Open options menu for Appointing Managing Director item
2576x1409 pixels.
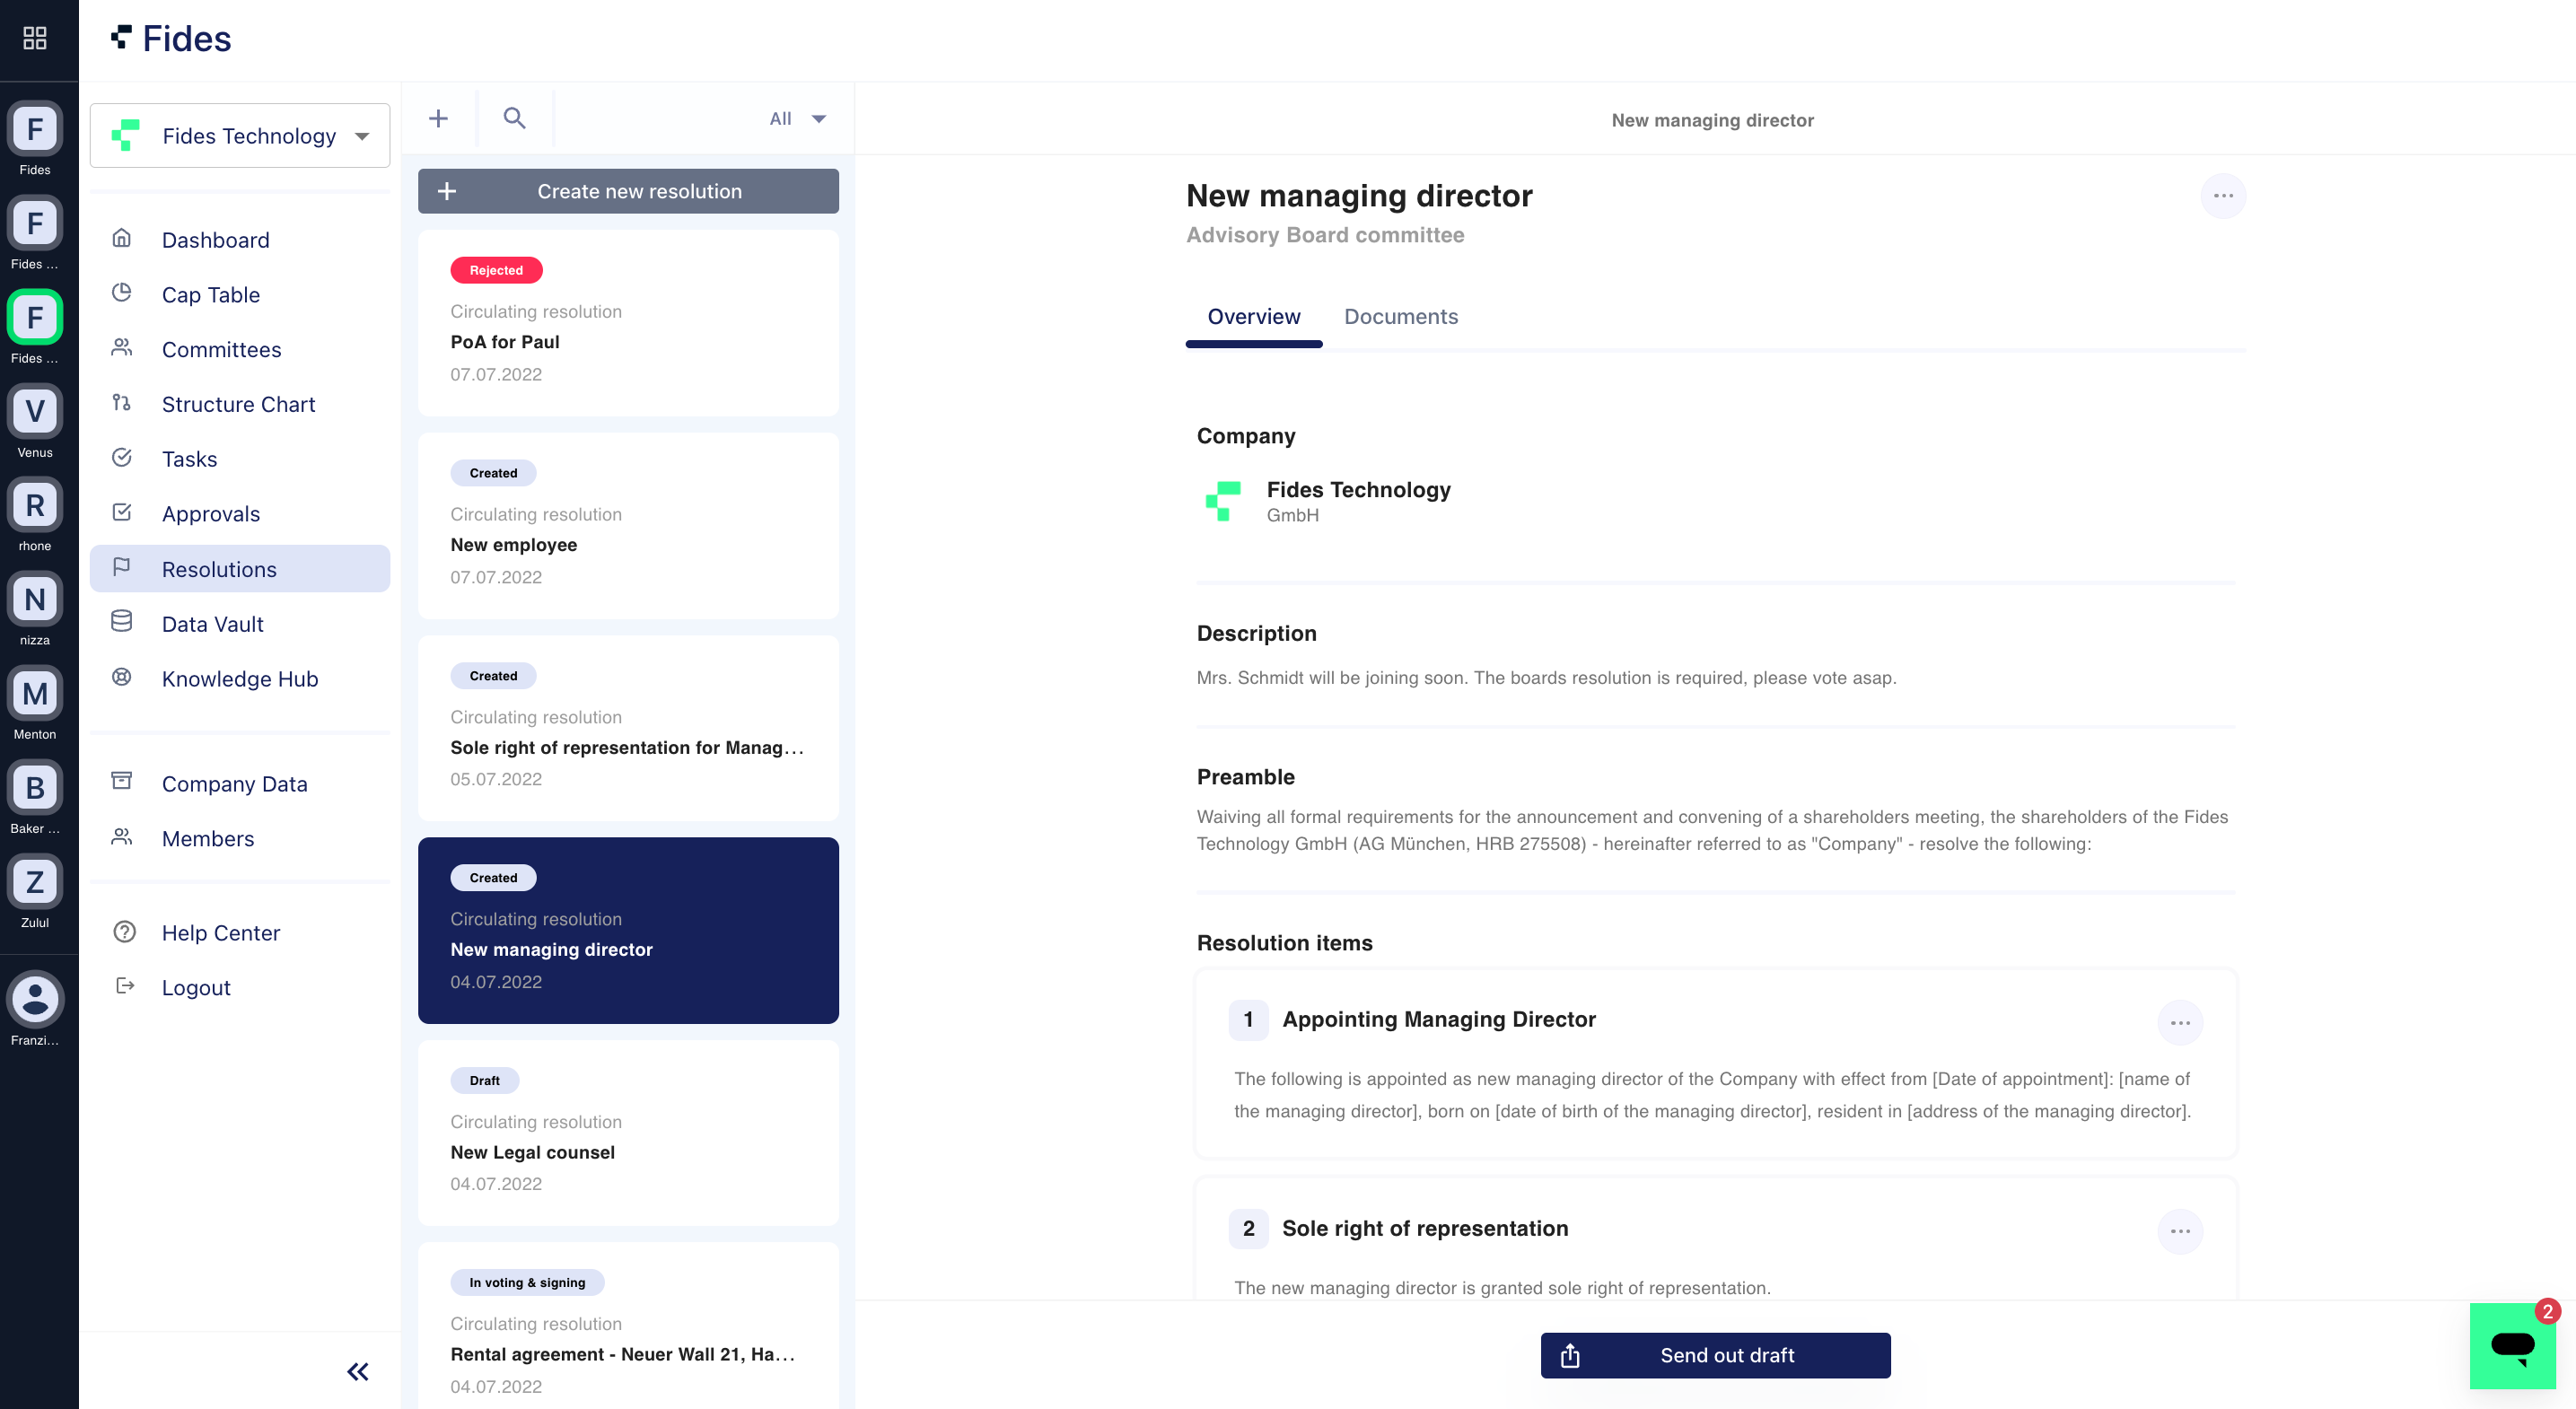point(2179,1022)
